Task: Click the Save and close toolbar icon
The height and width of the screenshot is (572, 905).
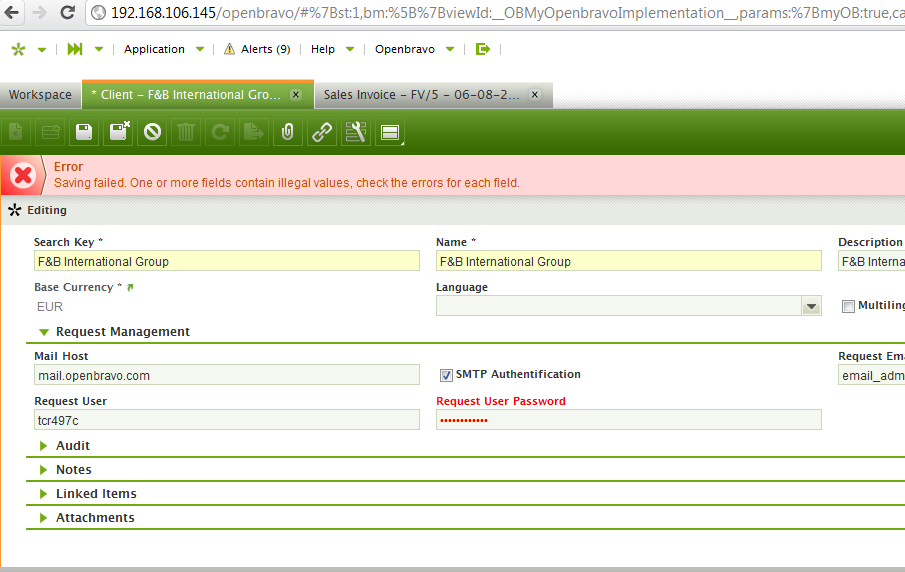Action: pos(118,132)
